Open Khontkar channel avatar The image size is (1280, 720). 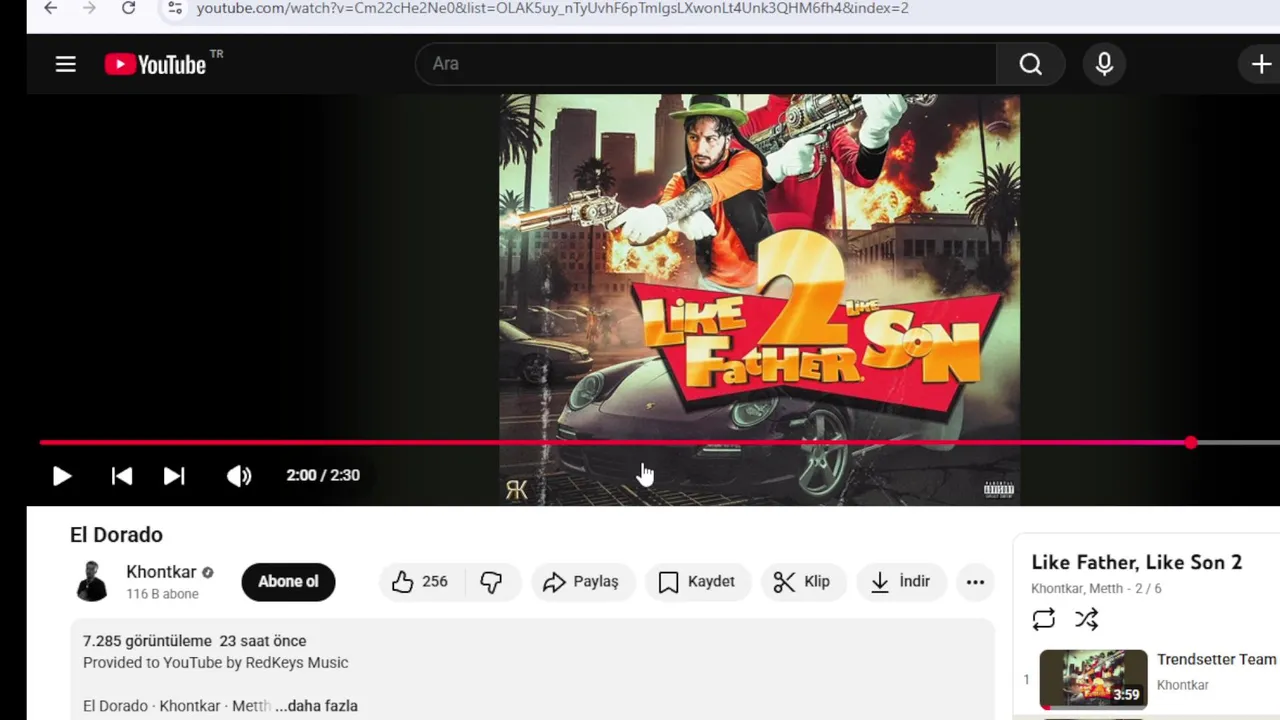(92, 582)
